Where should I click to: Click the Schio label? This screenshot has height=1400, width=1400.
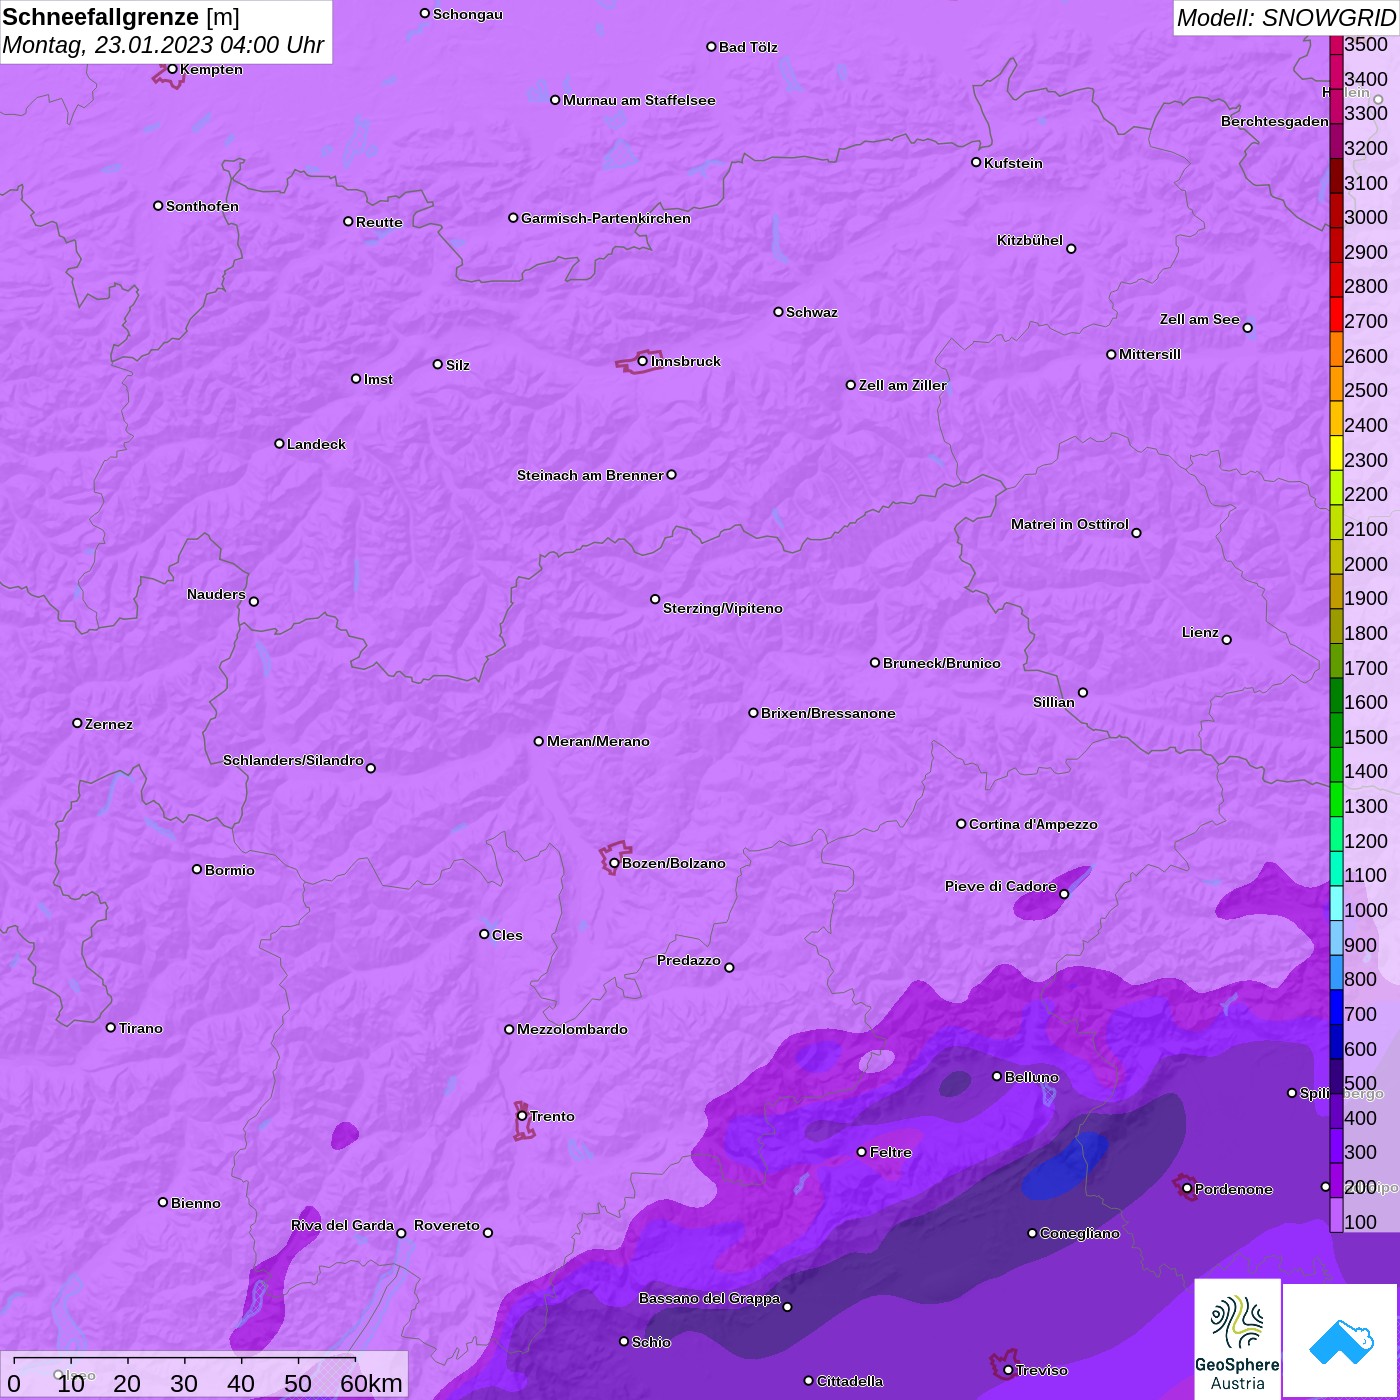[x=651, y=1342]
